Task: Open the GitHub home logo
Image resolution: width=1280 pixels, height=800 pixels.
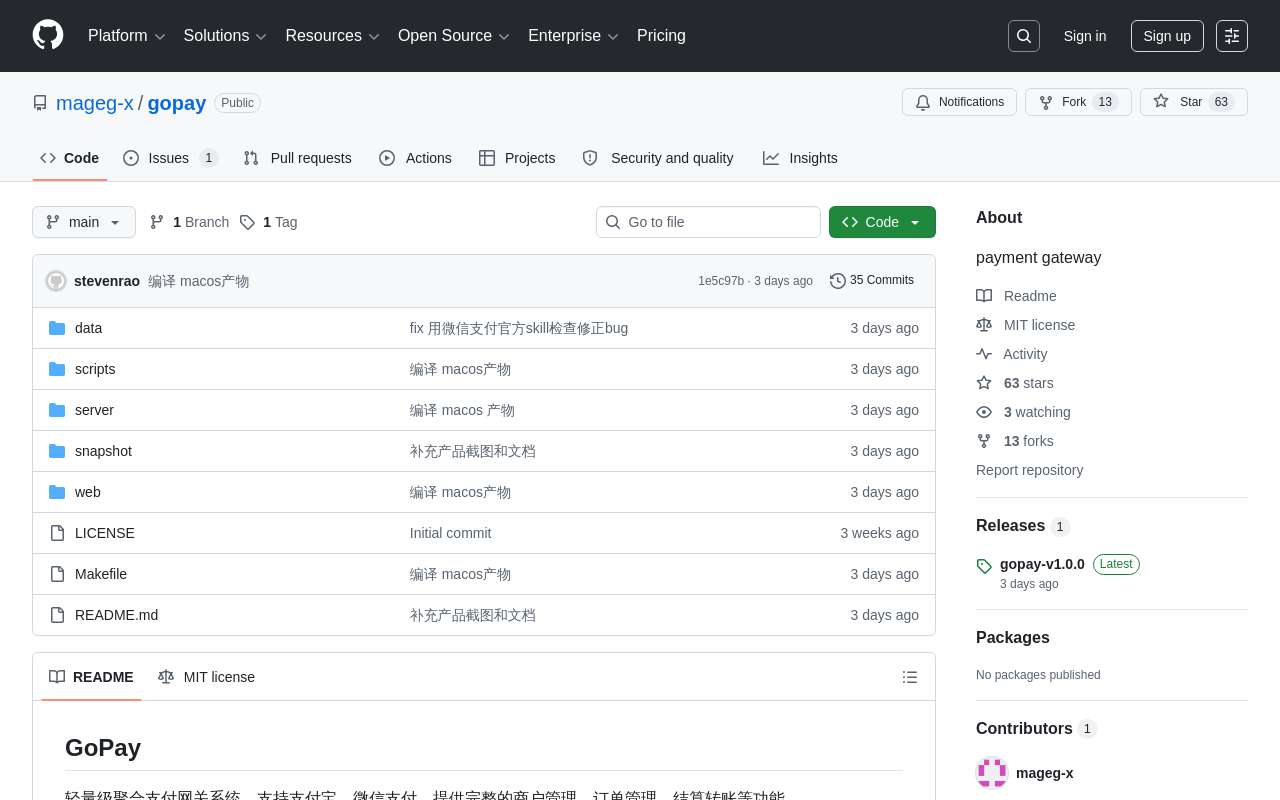Action: (x=48, y=36)
